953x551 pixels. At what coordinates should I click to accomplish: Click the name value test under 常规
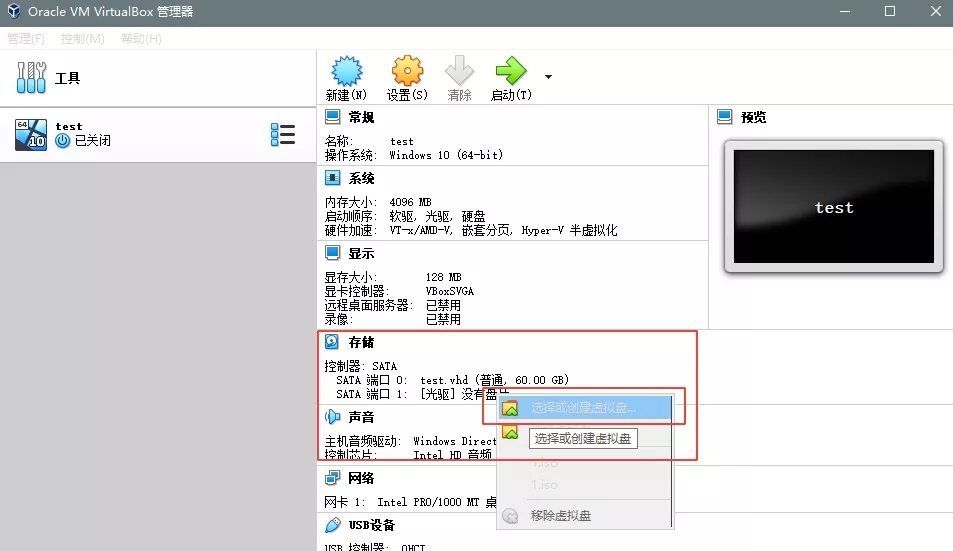[x=402, y=142]
